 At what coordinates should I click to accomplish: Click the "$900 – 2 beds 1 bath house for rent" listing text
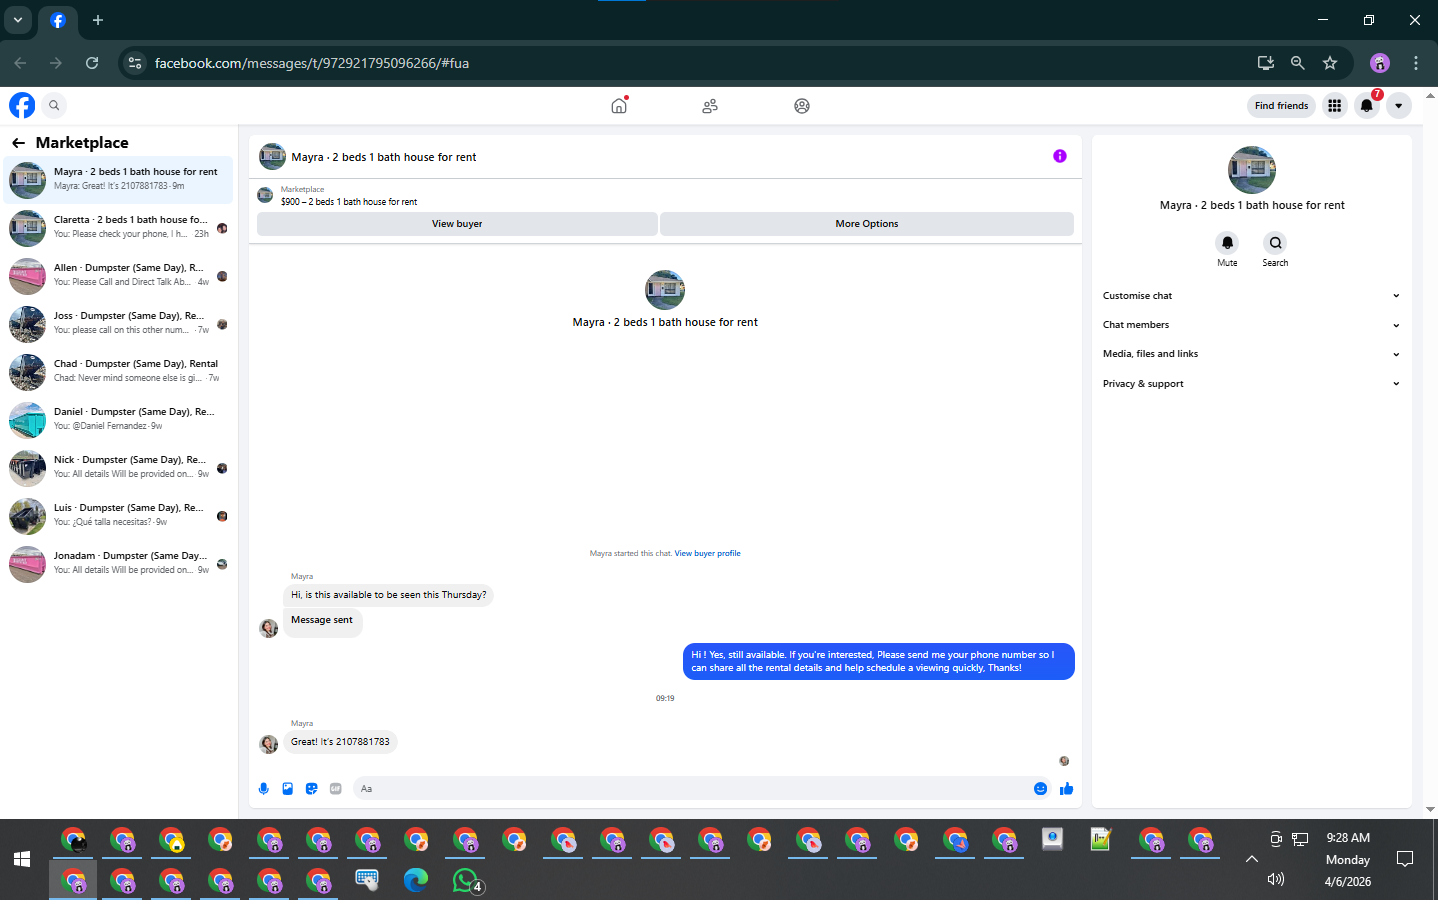pos(349,202)
